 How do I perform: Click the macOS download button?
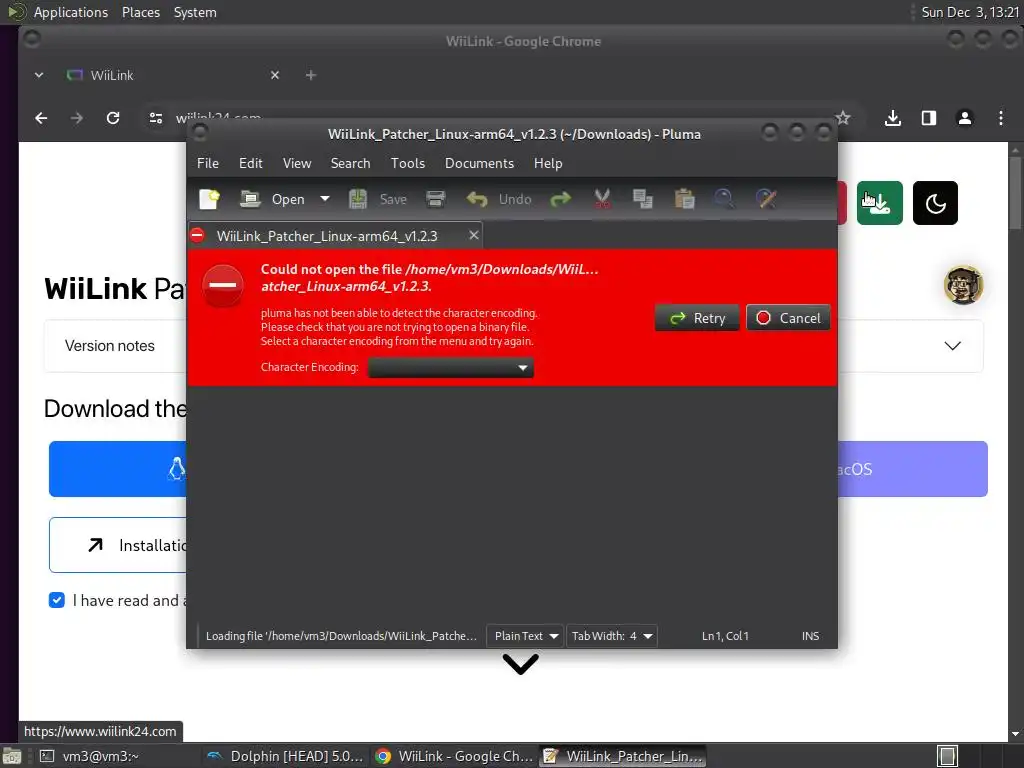[913, 469]
